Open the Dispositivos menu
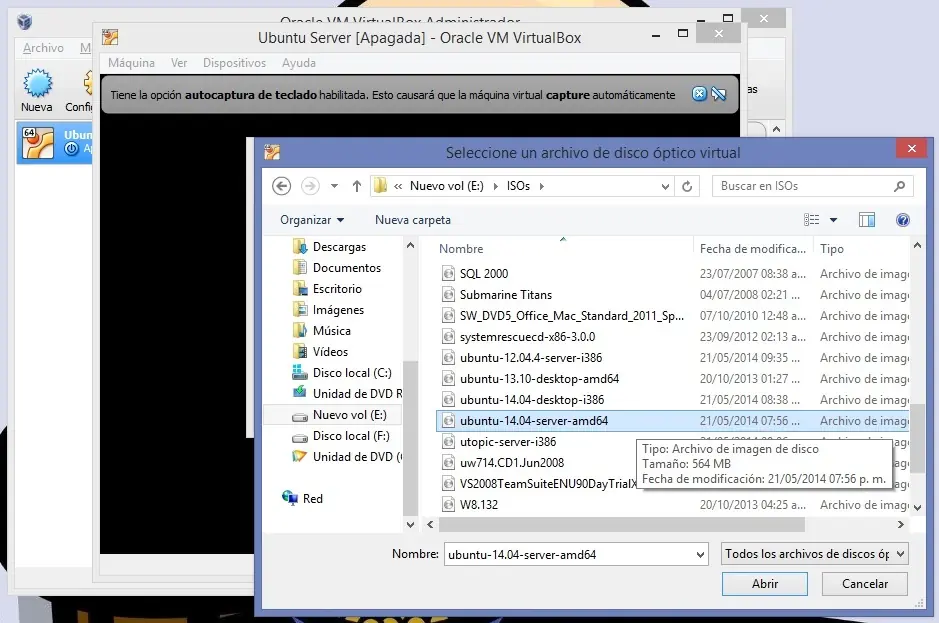939x623 pixels. pyautogui.click(x=234, y=63)
